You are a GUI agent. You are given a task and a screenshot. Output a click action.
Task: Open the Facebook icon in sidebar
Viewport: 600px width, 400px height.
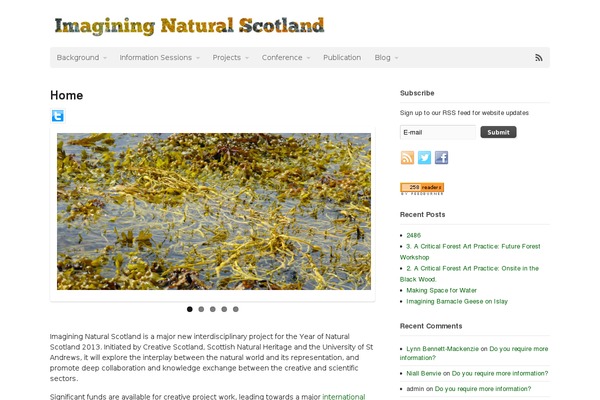[x=441, y=157]
